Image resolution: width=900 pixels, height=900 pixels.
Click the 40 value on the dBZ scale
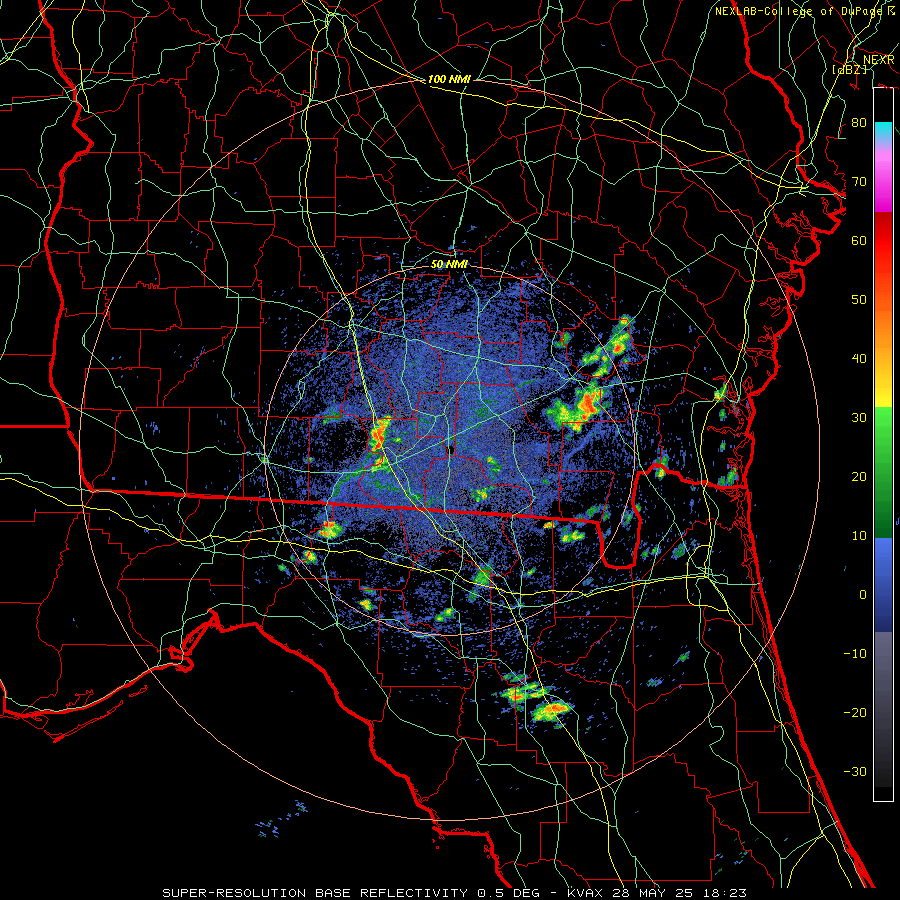pyautogui.click(x=859, y=359)
